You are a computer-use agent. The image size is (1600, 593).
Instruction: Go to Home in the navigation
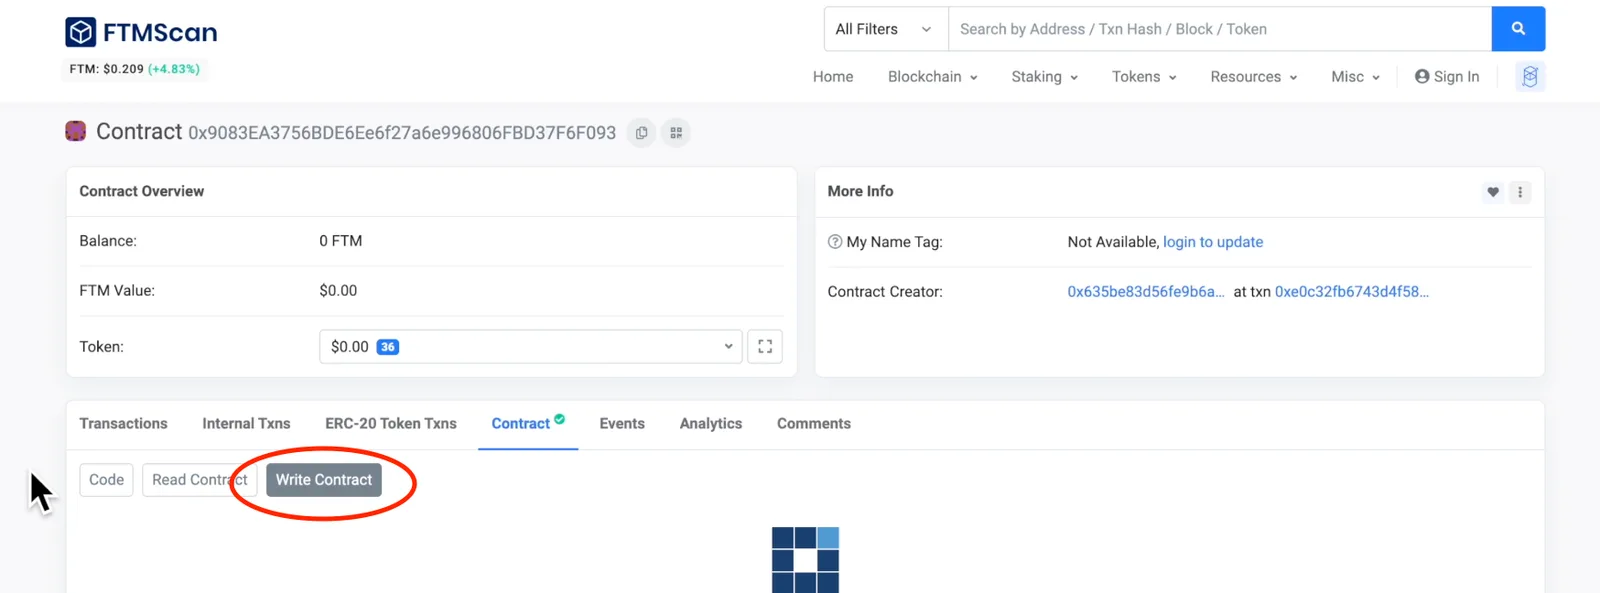click(833, 77)
